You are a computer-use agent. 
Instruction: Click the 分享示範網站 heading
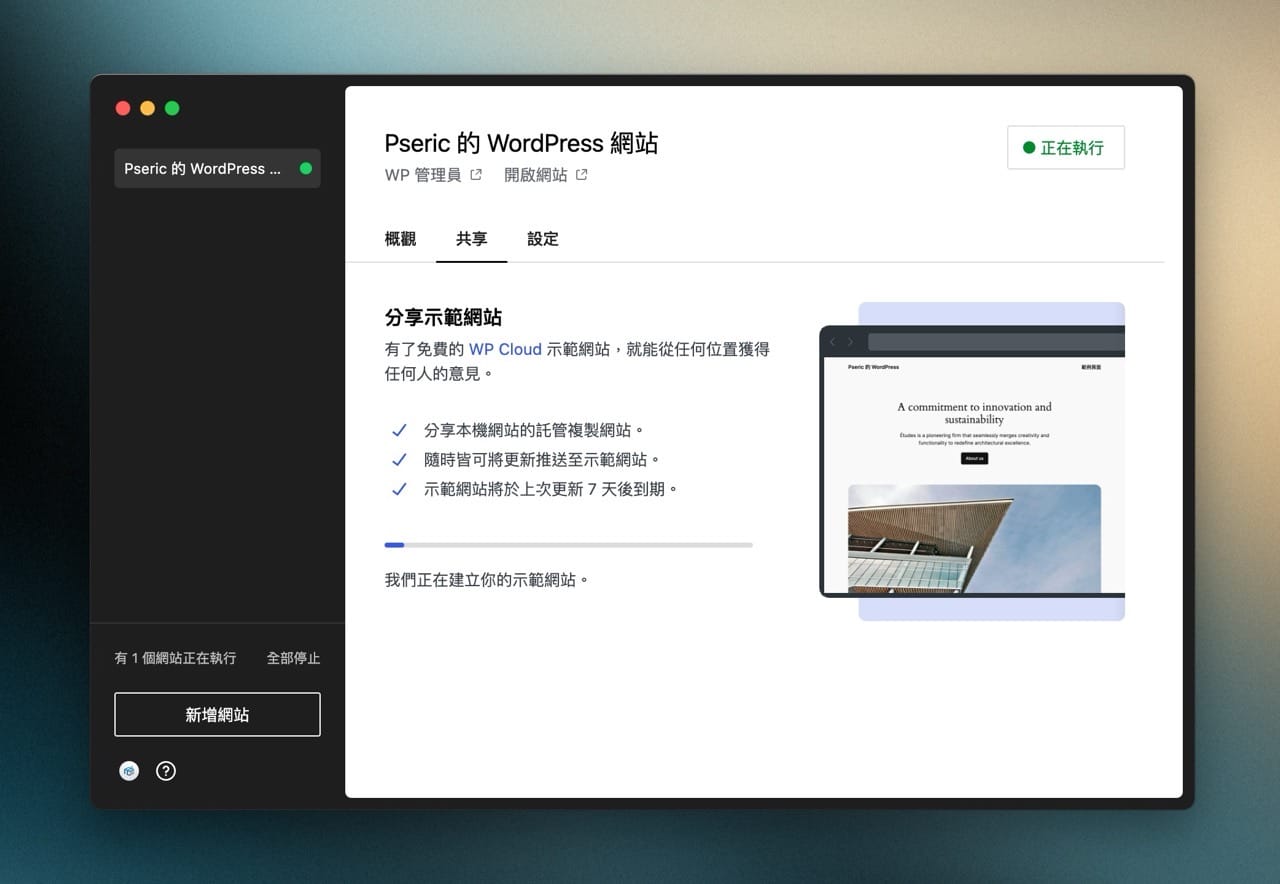click(x=443, y=318)
